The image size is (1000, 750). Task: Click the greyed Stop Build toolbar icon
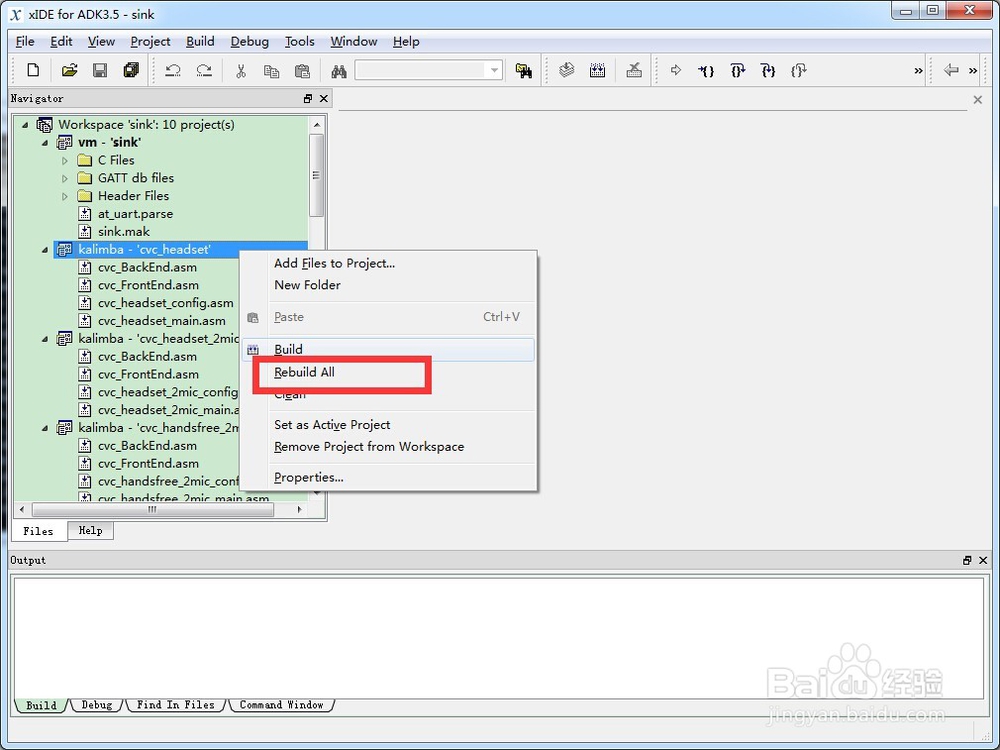tap(634, 70)
